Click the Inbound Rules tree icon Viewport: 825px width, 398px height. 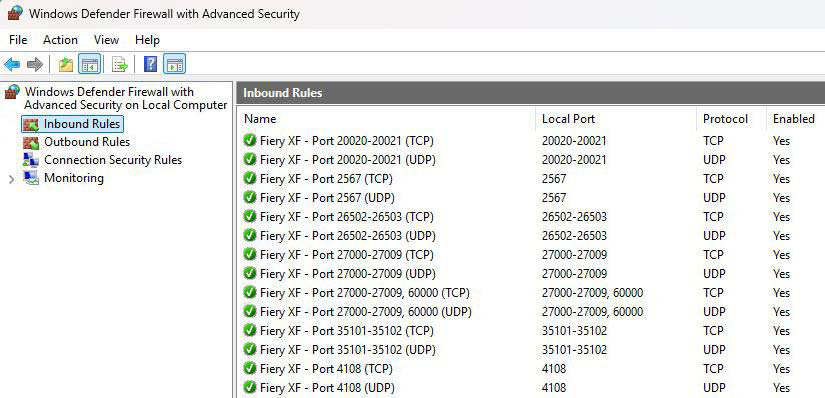click(31, 124)
